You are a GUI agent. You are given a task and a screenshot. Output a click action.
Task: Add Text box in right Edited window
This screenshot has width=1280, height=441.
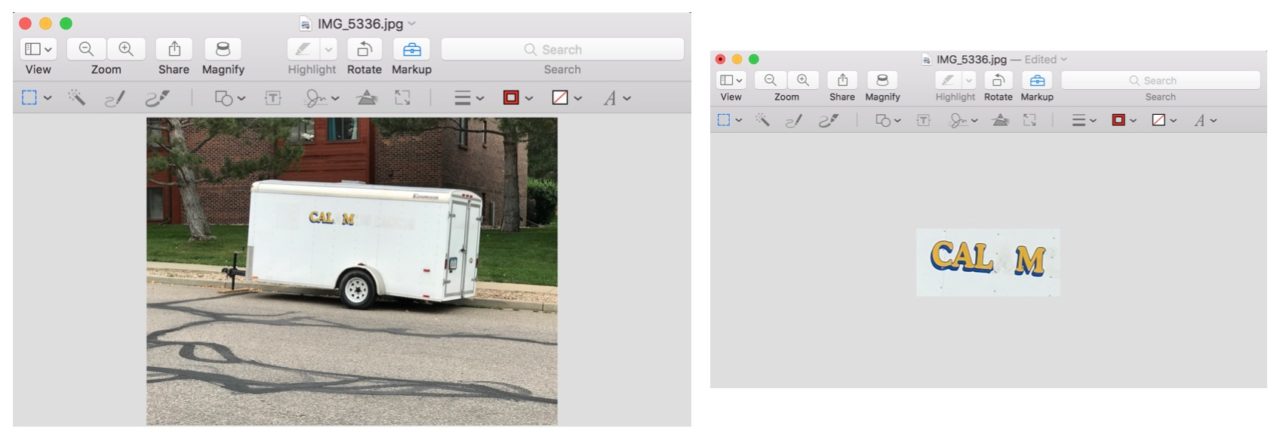(924, 120)
